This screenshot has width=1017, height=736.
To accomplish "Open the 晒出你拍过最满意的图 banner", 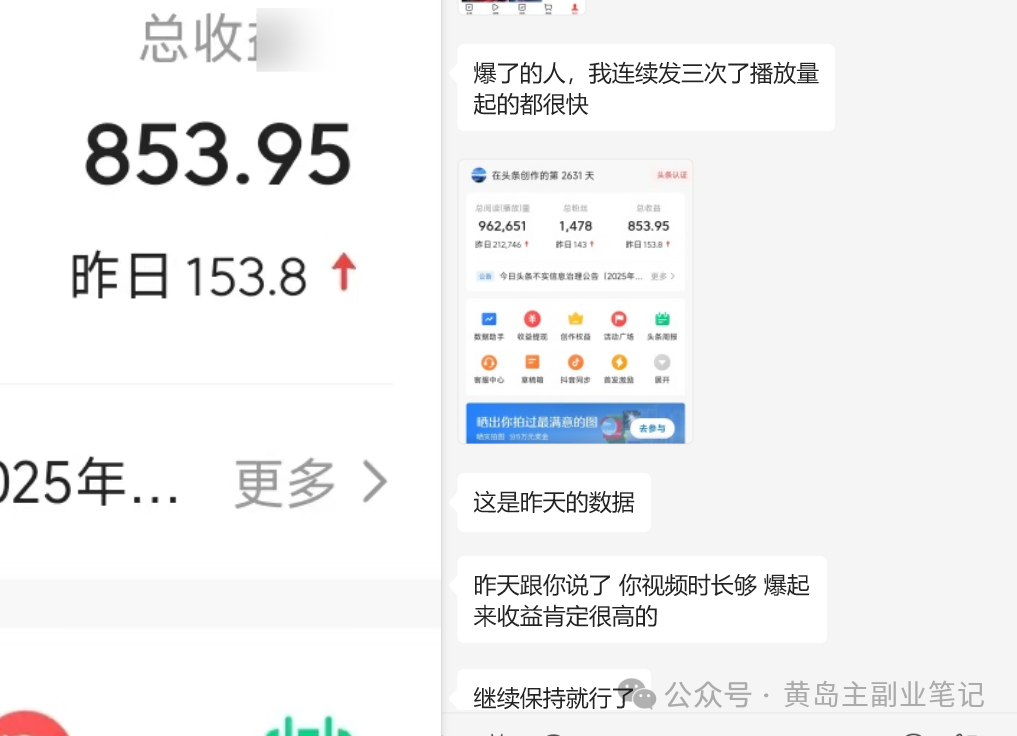I will (x=575, y=423).
